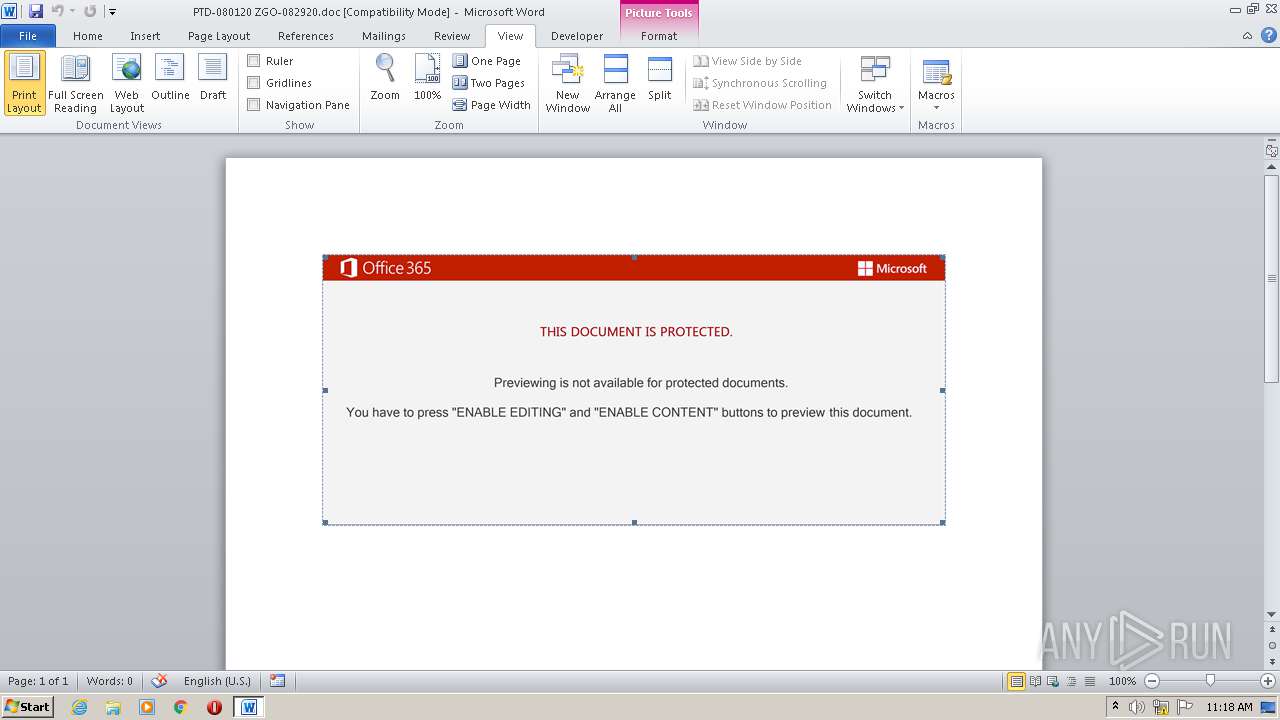This screenshot has height=720, width=1280.
Task: Expand the Macros dropdown arrow
Action: pyautogui.click(x=936, y=108)
